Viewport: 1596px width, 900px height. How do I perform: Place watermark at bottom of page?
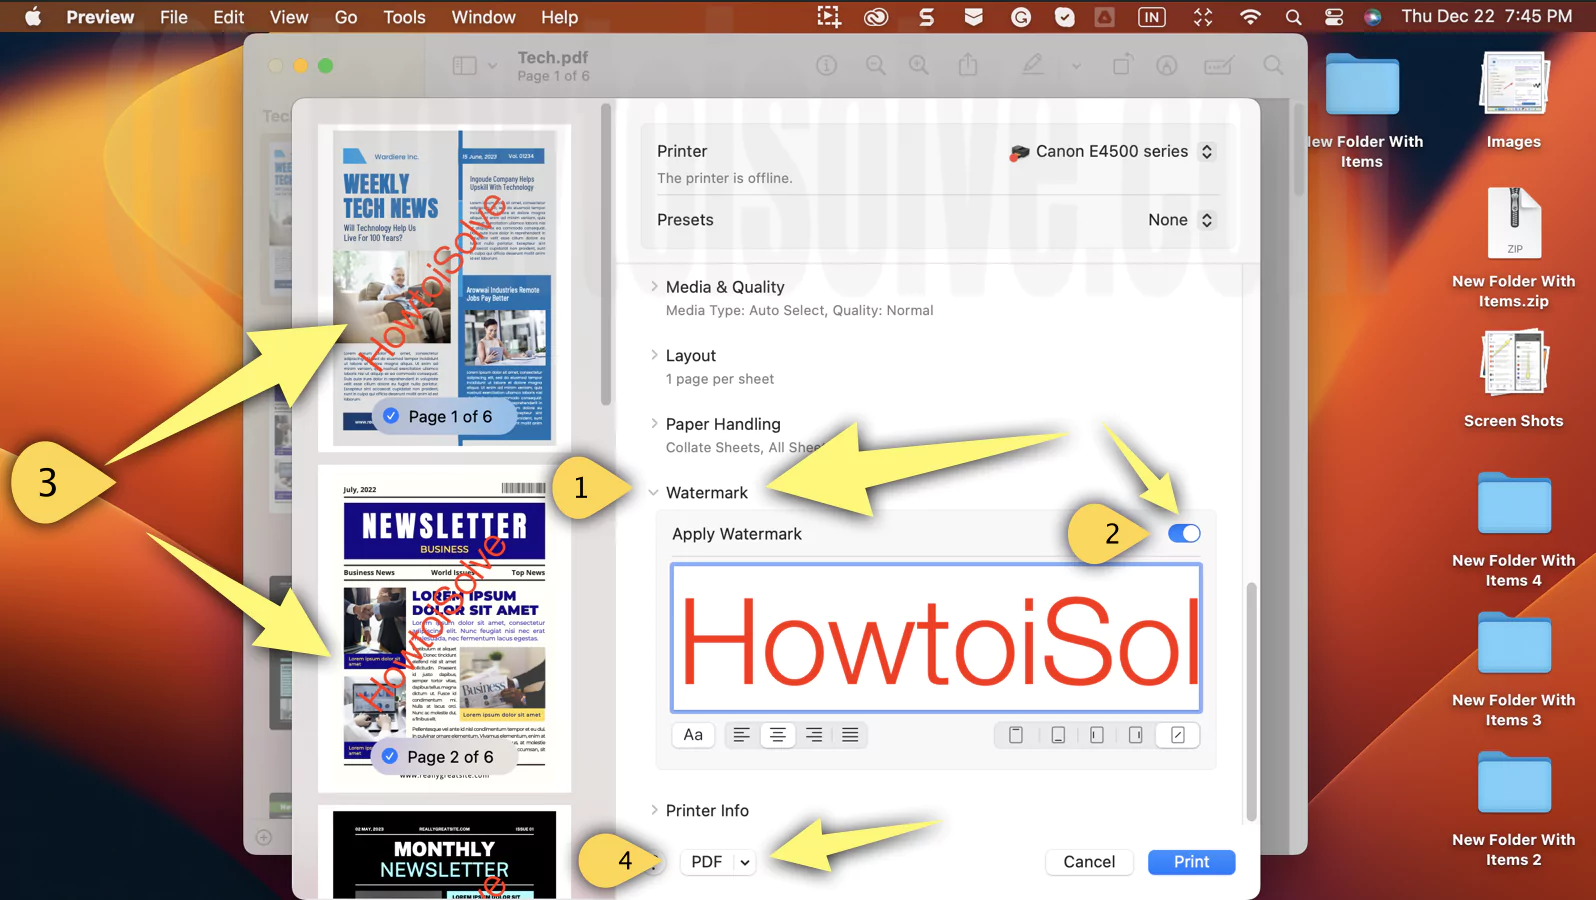1058,735
